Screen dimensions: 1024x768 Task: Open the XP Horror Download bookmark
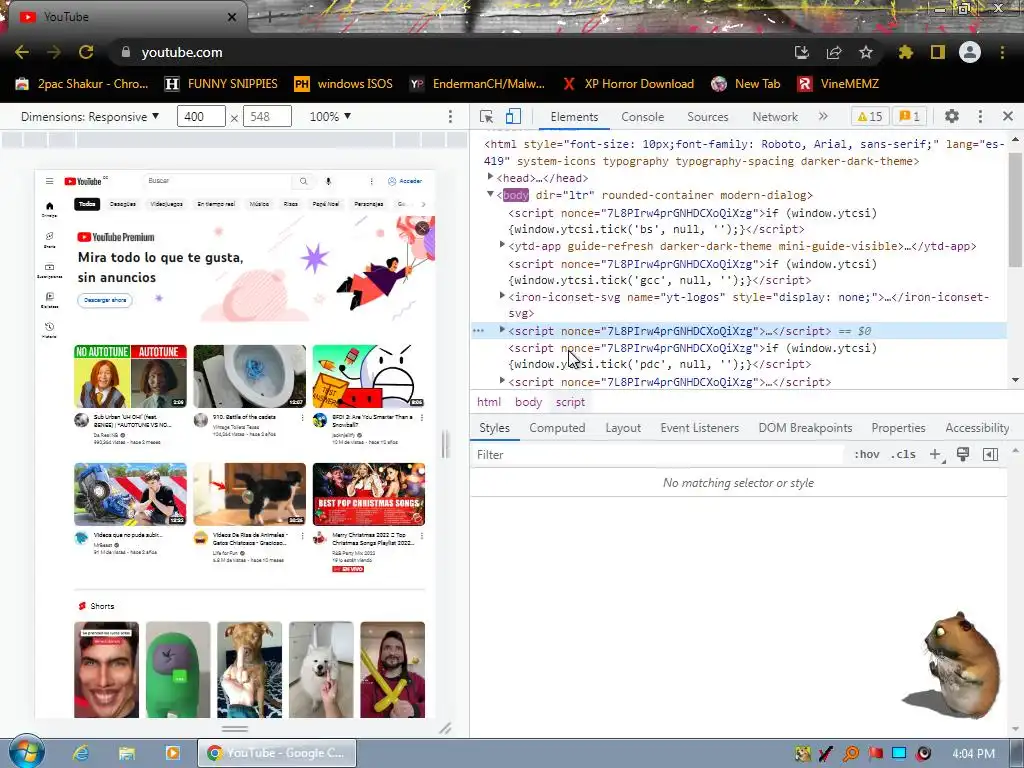tap(628, 84)
